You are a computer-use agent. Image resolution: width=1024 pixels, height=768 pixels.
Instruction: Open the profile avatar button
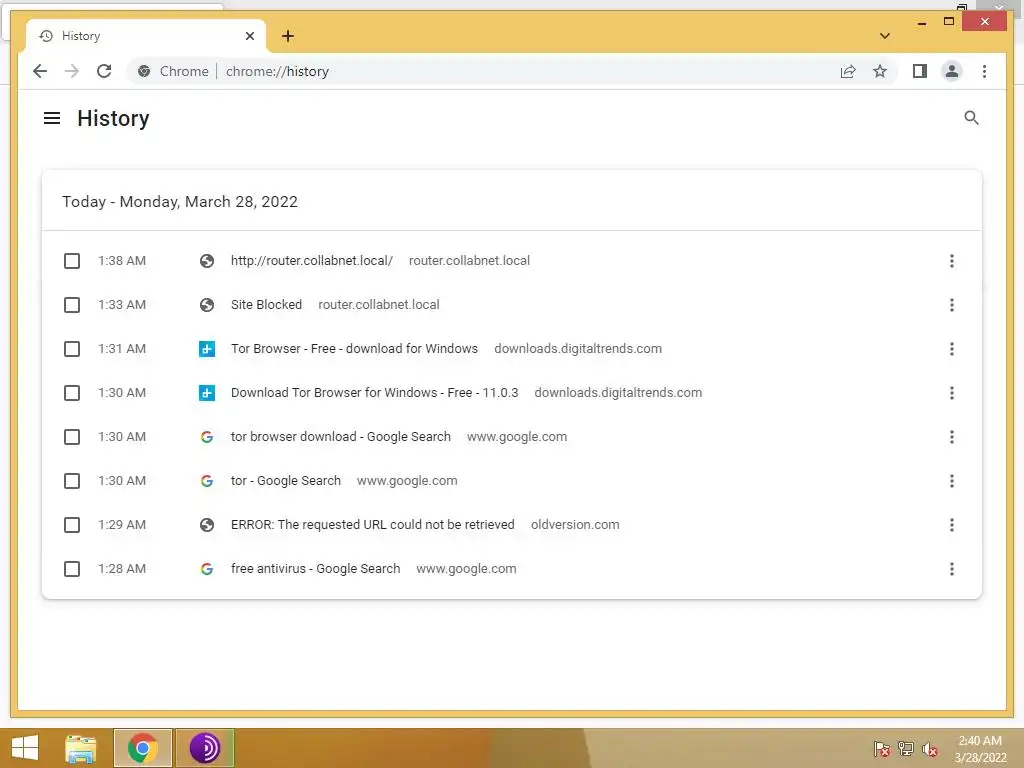(x=952, y=71)
